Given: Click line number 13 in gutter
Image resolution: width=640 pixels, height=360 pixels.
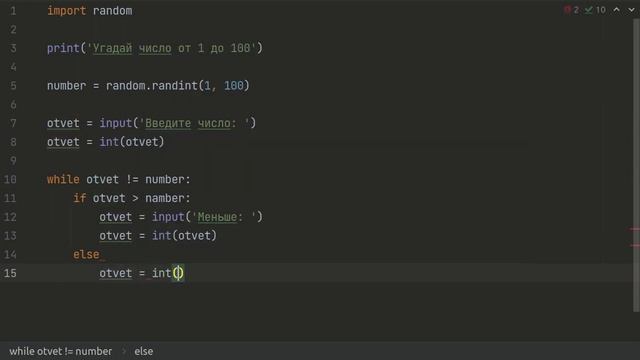Looking at the screenshot, I should coord(10,236).
